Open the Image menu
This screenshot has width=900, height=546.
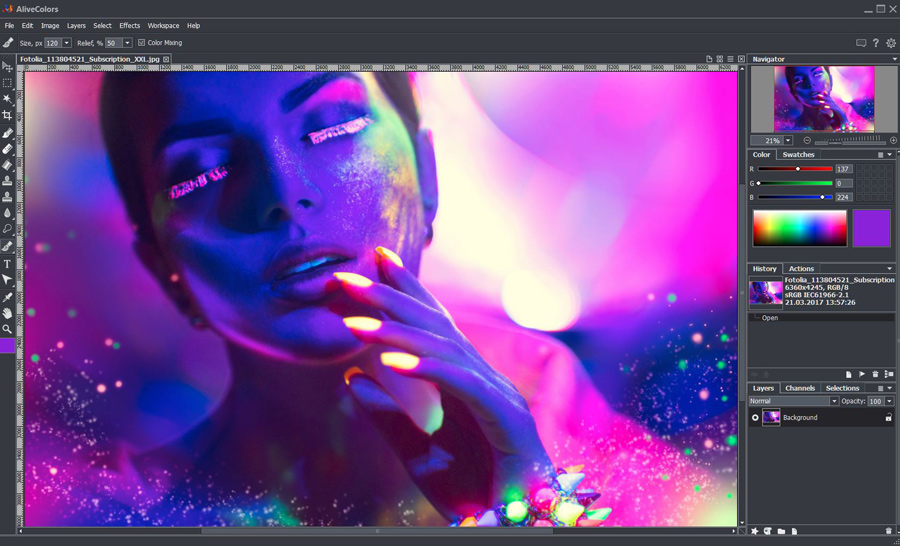click(51, 26)
